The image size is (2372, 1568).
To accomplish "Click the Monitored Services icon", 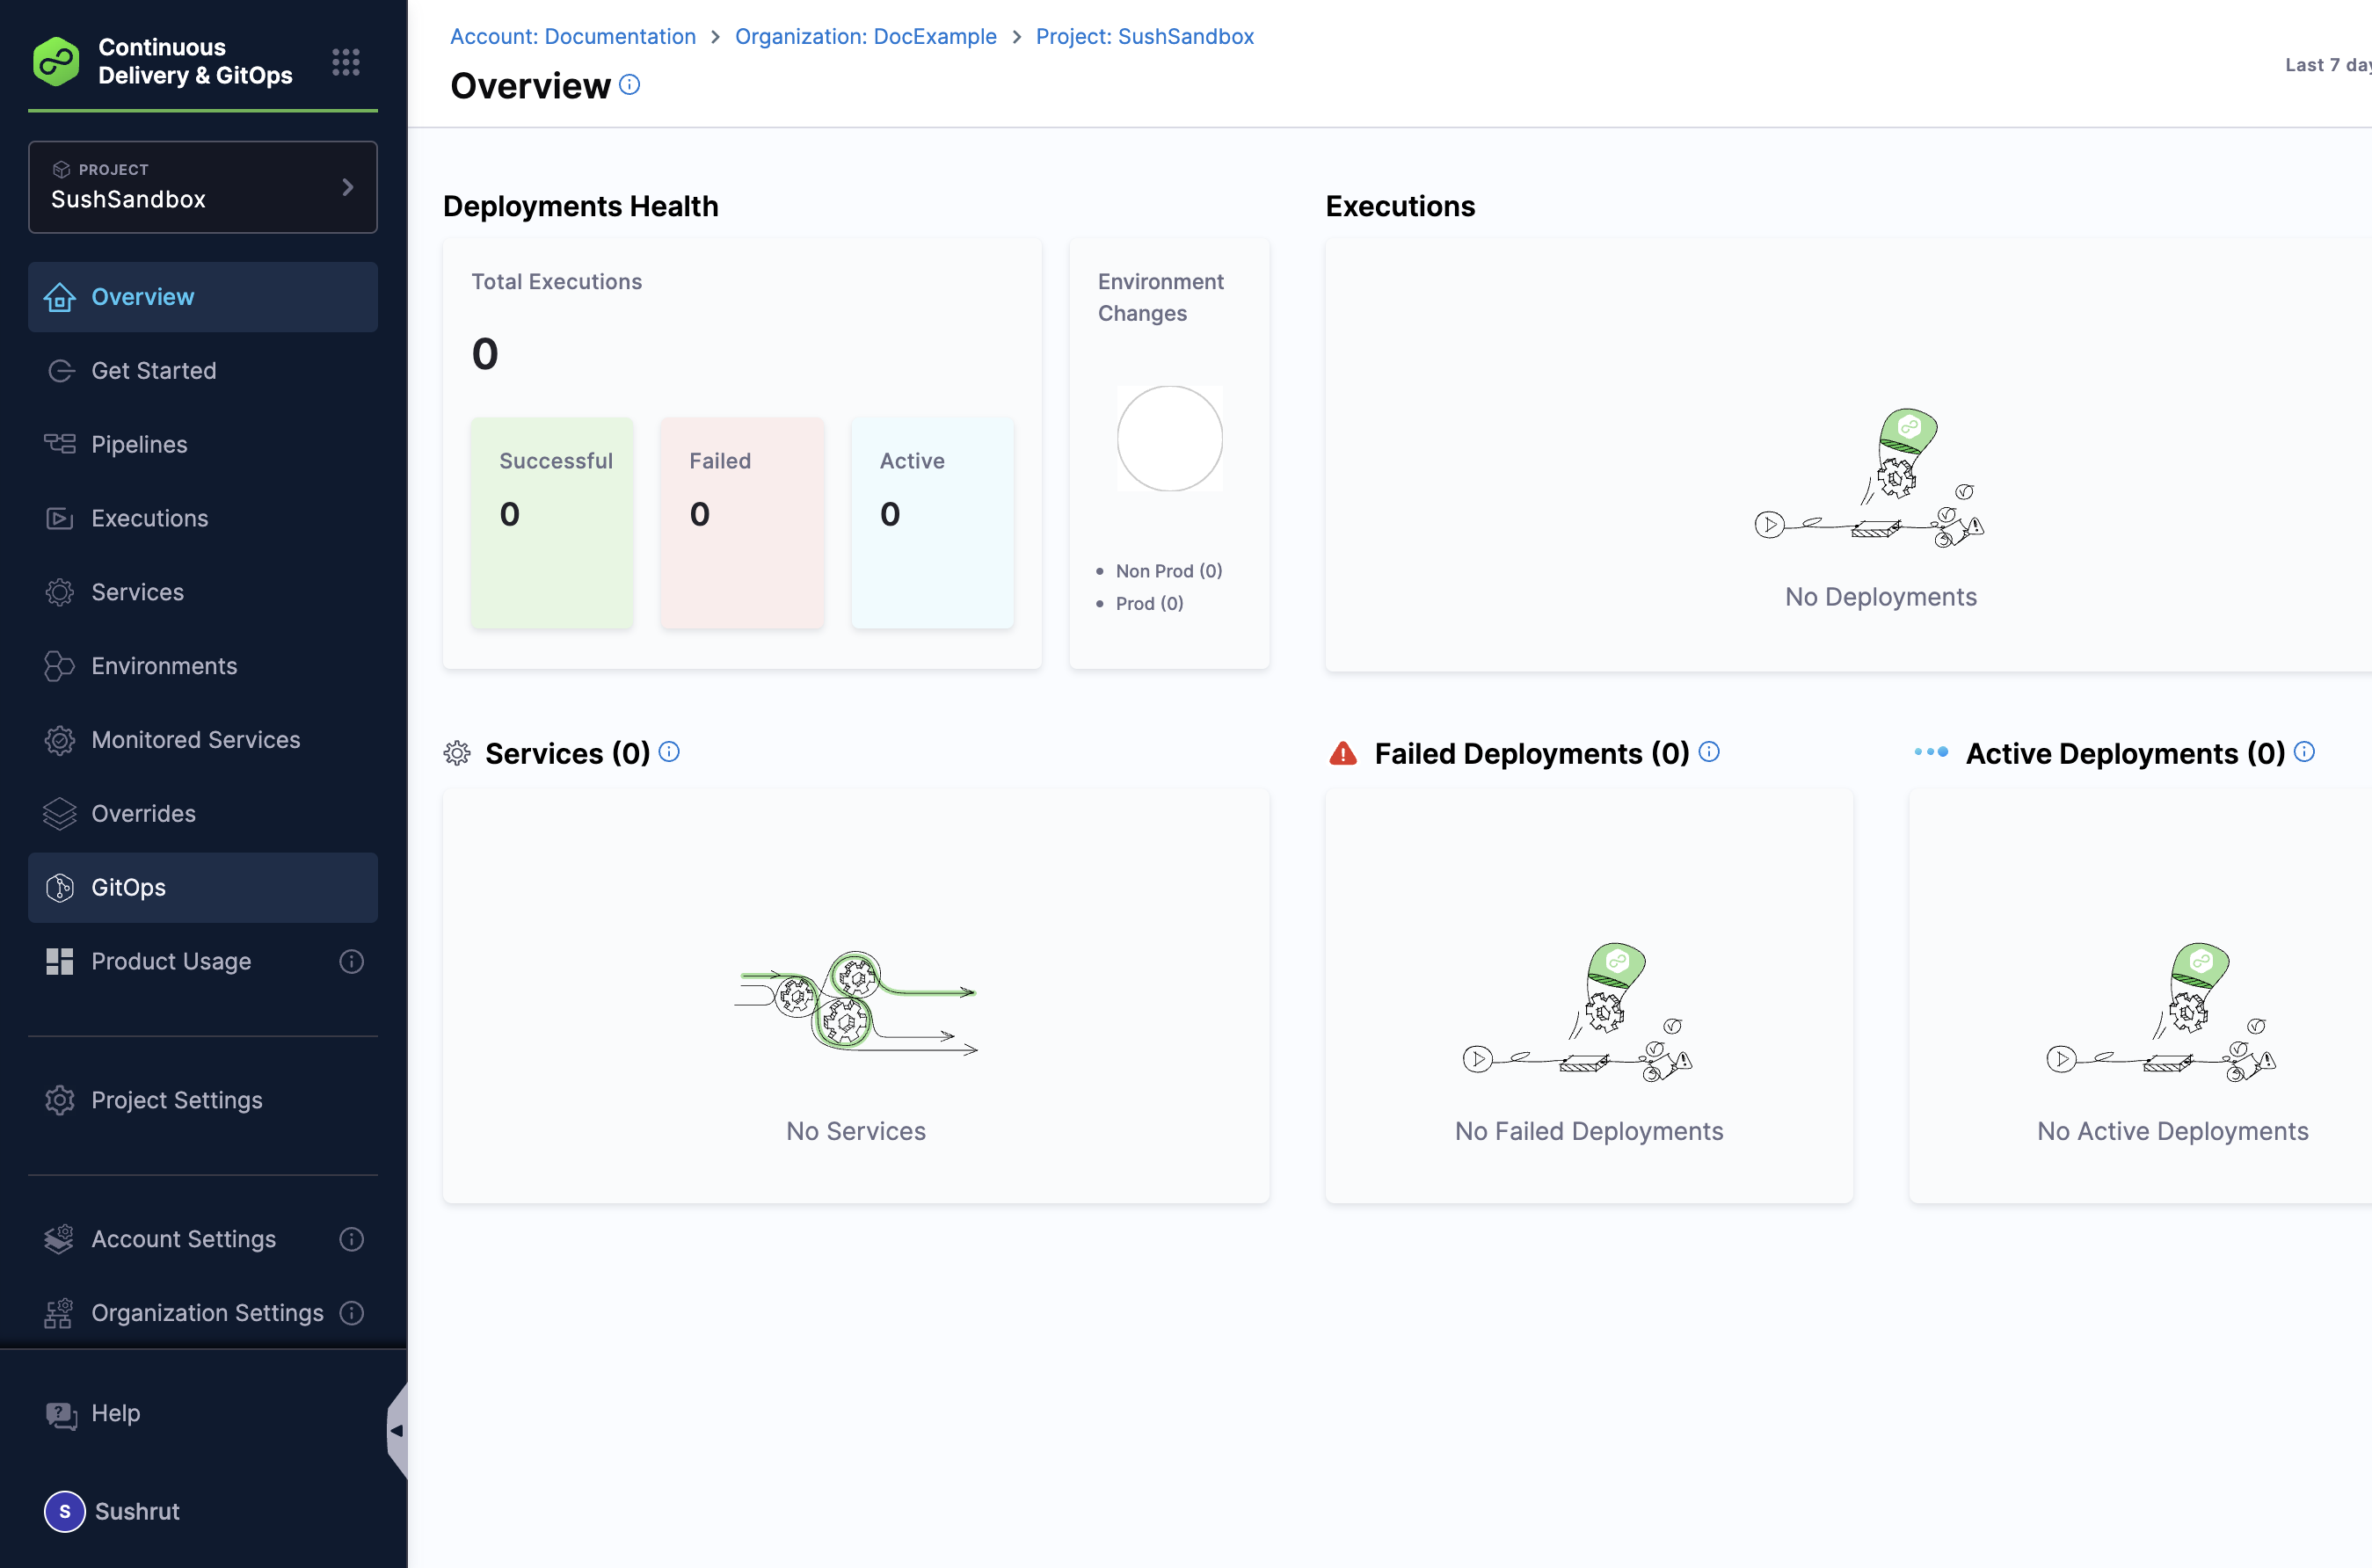I will (x=60, y=740).
